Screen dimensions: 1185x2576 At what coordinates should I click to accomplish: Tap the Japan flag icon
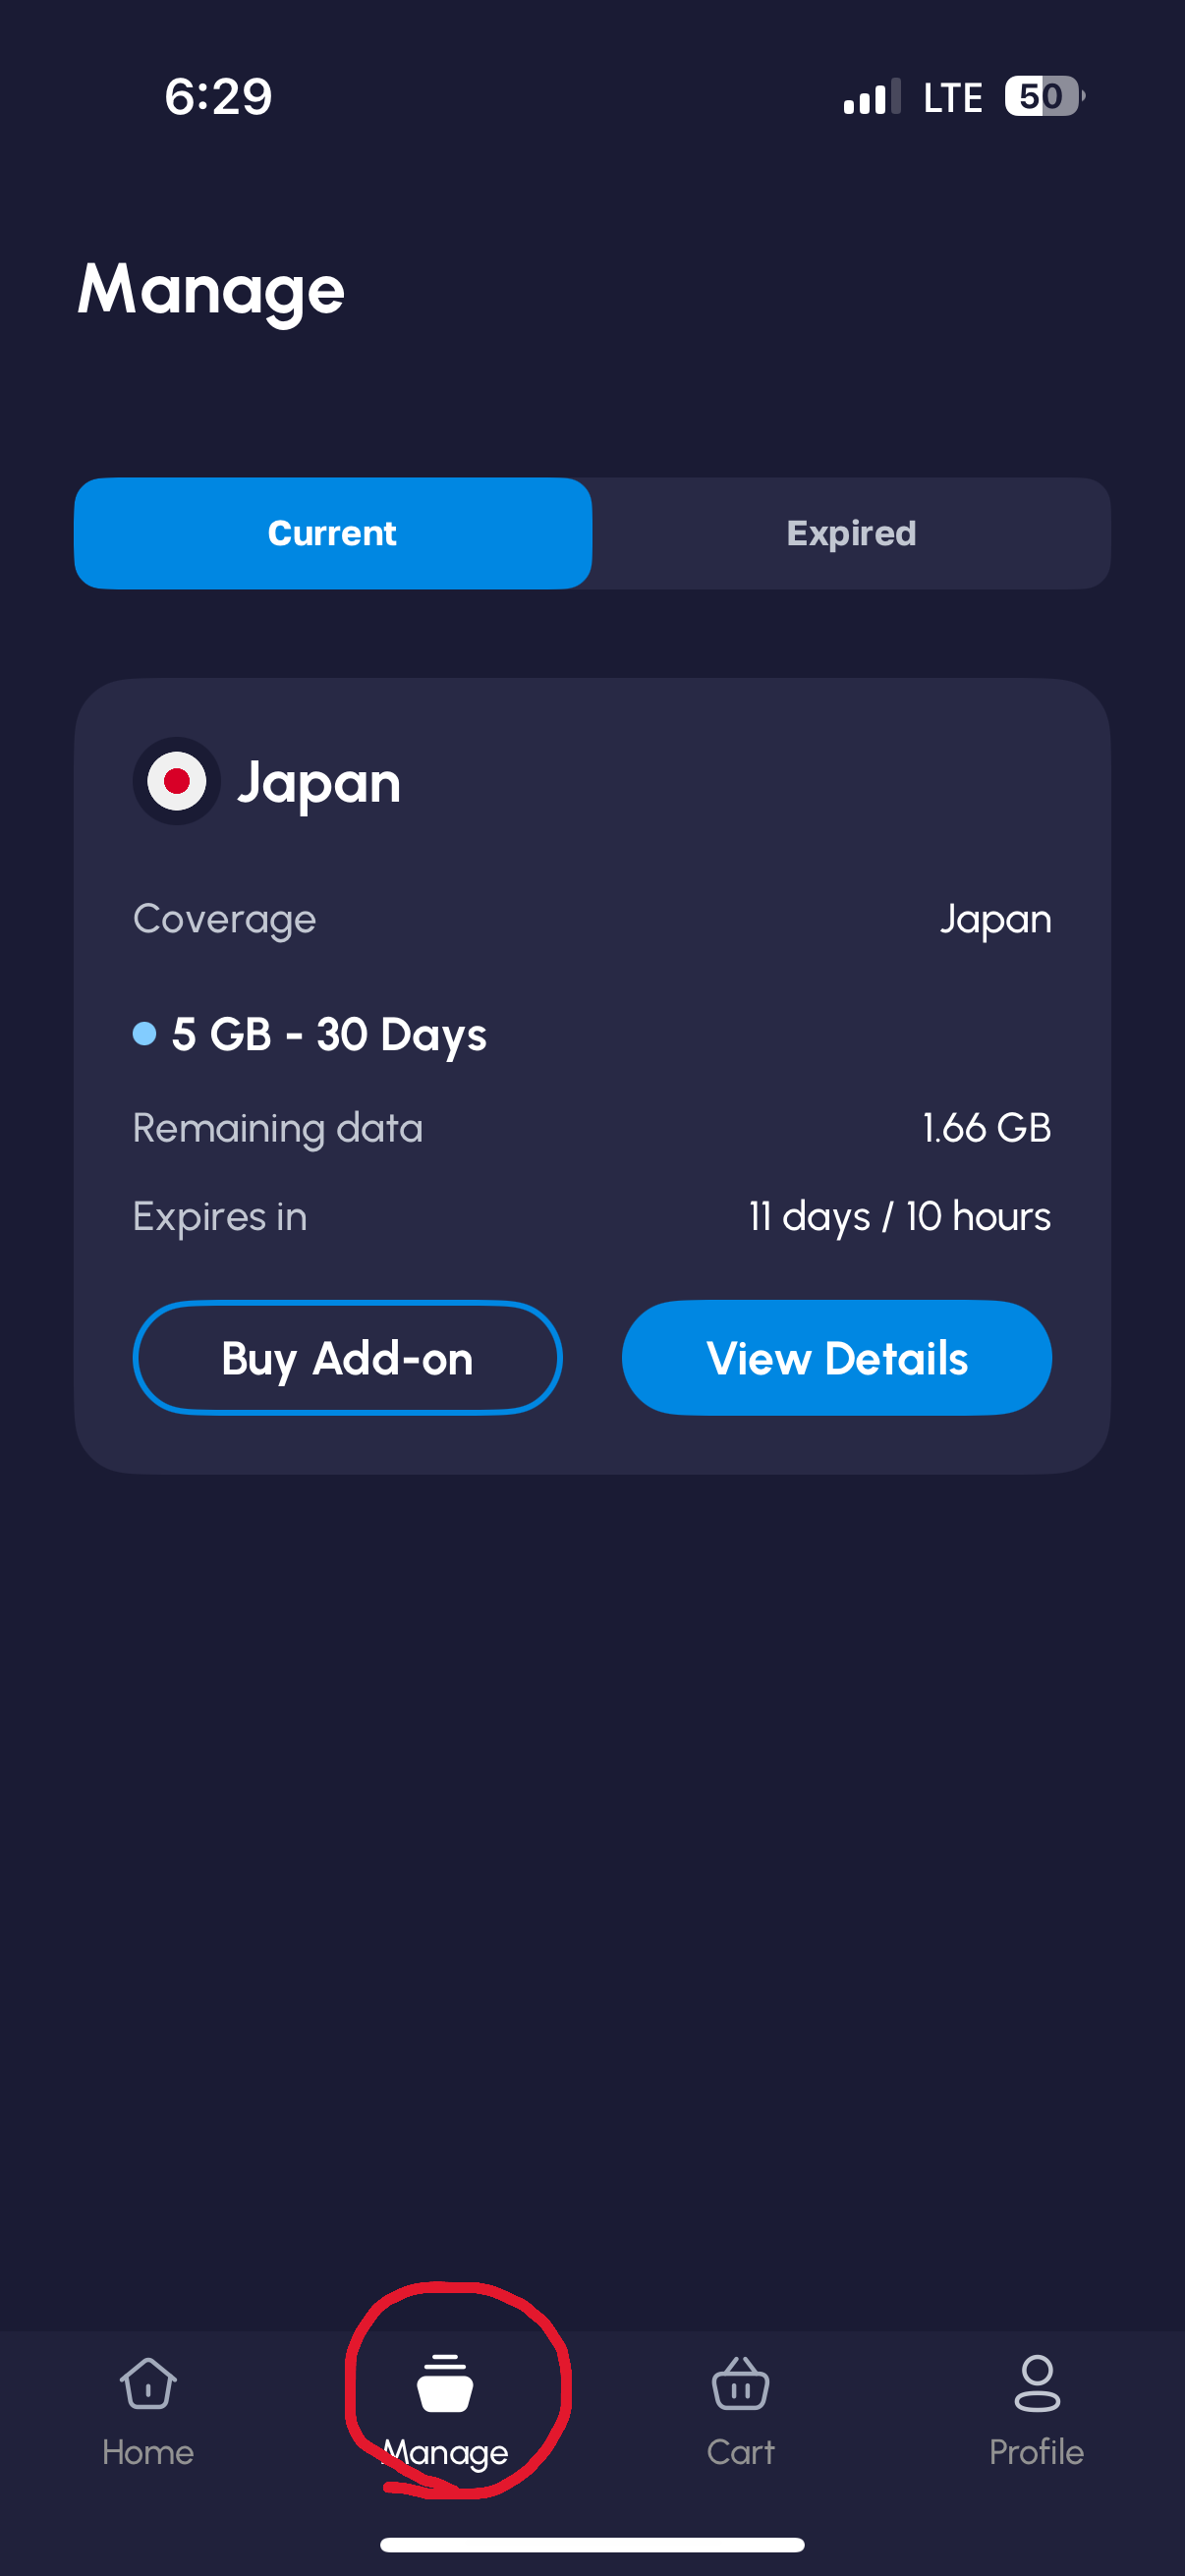pyautogui.click(x=177, y=781)
